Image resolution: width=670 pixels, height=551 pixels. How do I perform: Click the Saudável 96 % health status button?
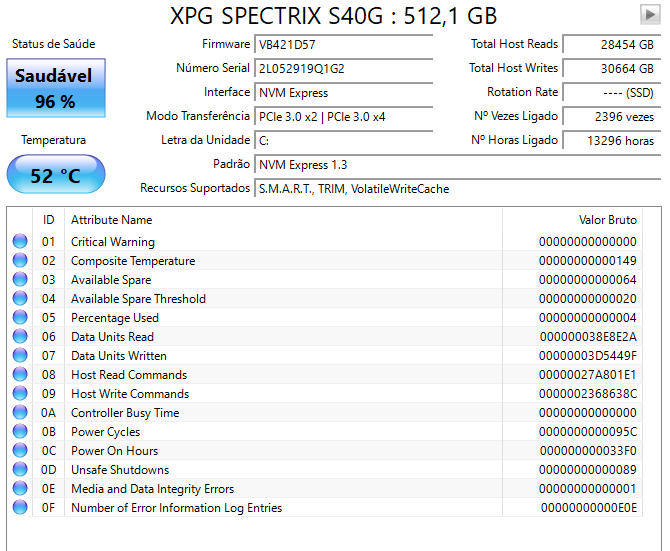click(56, 88)
